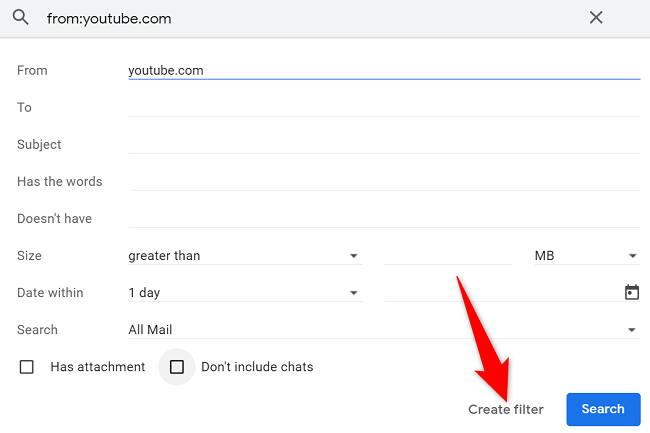Focus the Doesn't have input field
The width and height of the screenshot is (650, 433).
point(384,218)
